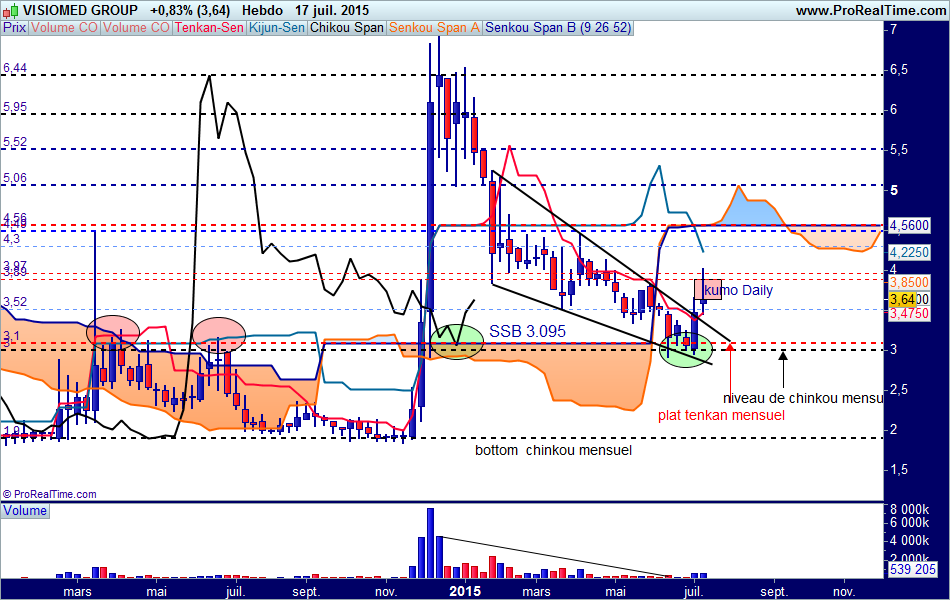Click the niveau de chinkou mensuel annotation
950x600 pixels.
click(x=803, y=398)
